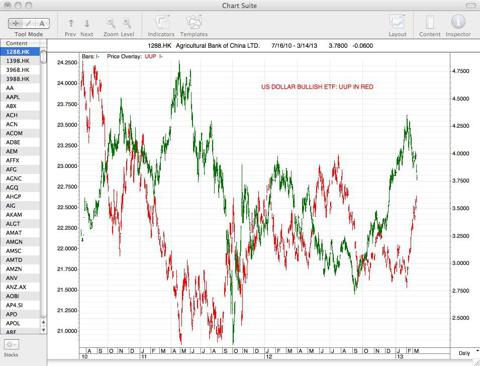The height and width of the screenshot is (366, 480).
Task: Click the UUP price overlay label
Action: click(150, 56)
